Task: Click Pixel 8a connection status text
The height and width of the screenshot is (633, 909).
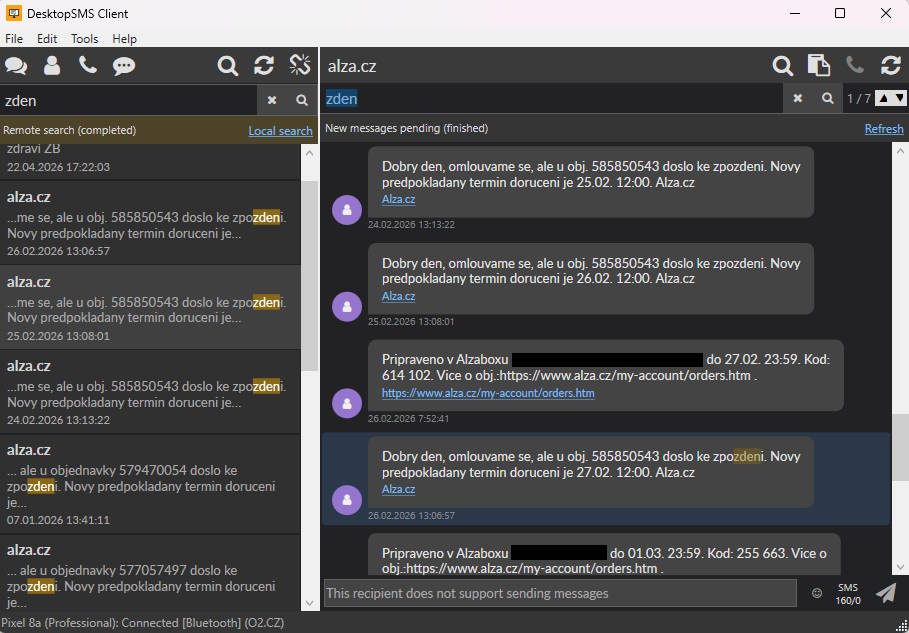Action: (x=143, y=623)
